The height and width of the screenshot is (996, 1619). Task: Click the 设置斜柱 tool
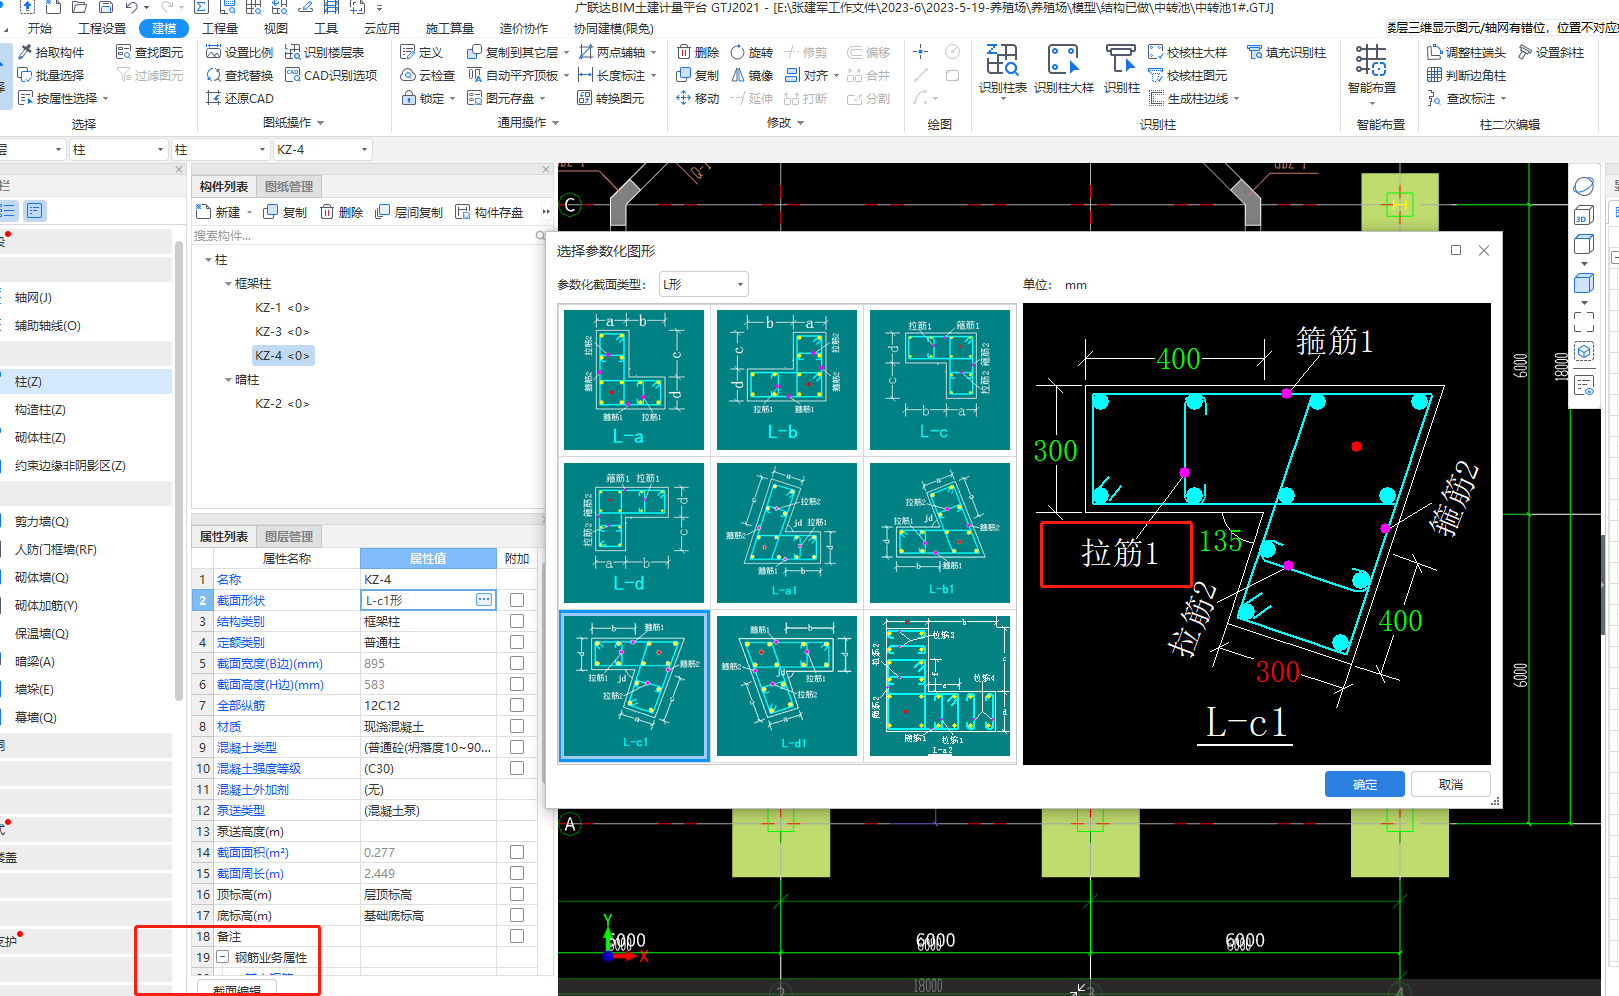[1551, 52]
